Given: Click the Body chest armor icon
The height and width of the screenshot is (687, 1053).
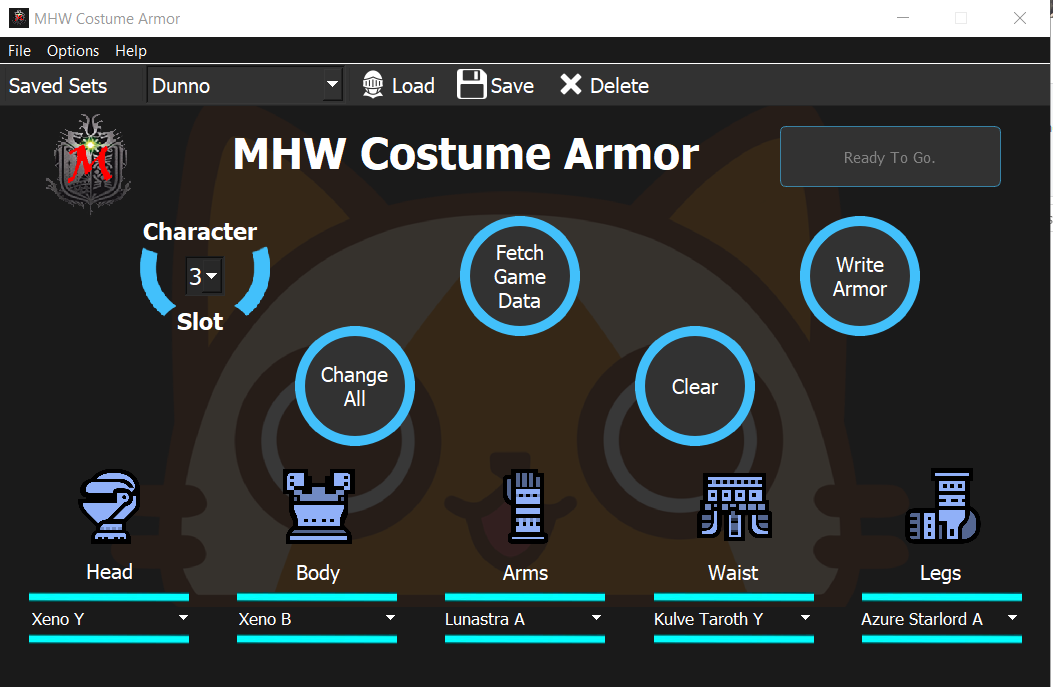Looking at the screenshot, I should 318,506.
